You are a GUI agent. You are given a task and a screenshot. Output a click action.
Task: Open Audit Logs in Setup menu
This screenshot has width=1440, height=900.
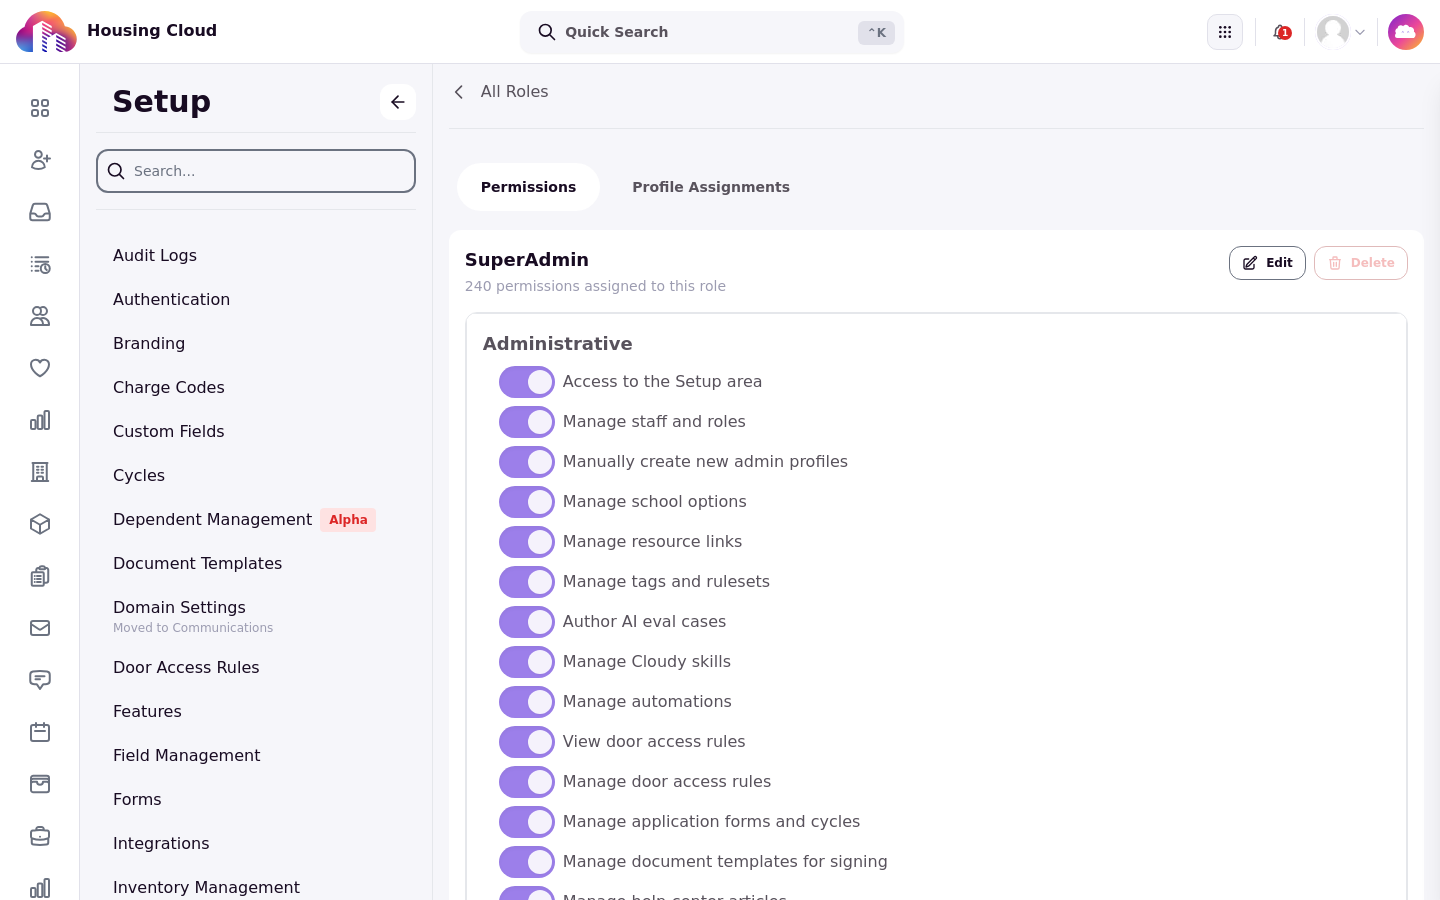pyautogui.click(x=155, y=255)
